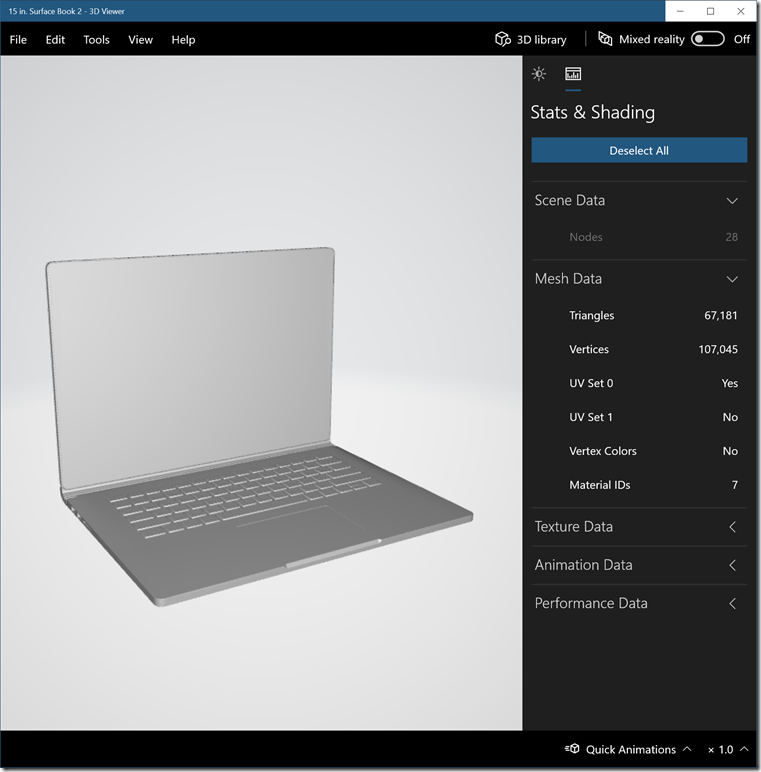Click the Mixed reality icon

605,39
